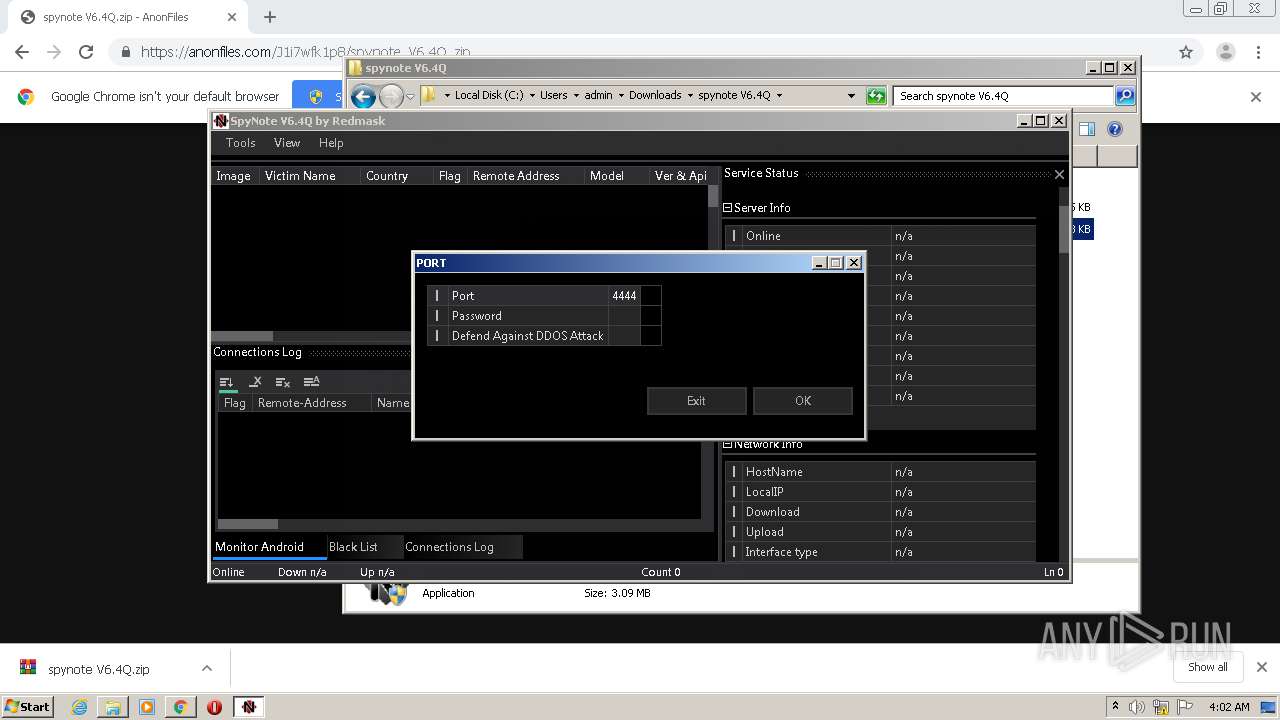Expand the Local Disk (C:) breadcrumb dropdown

532,96
